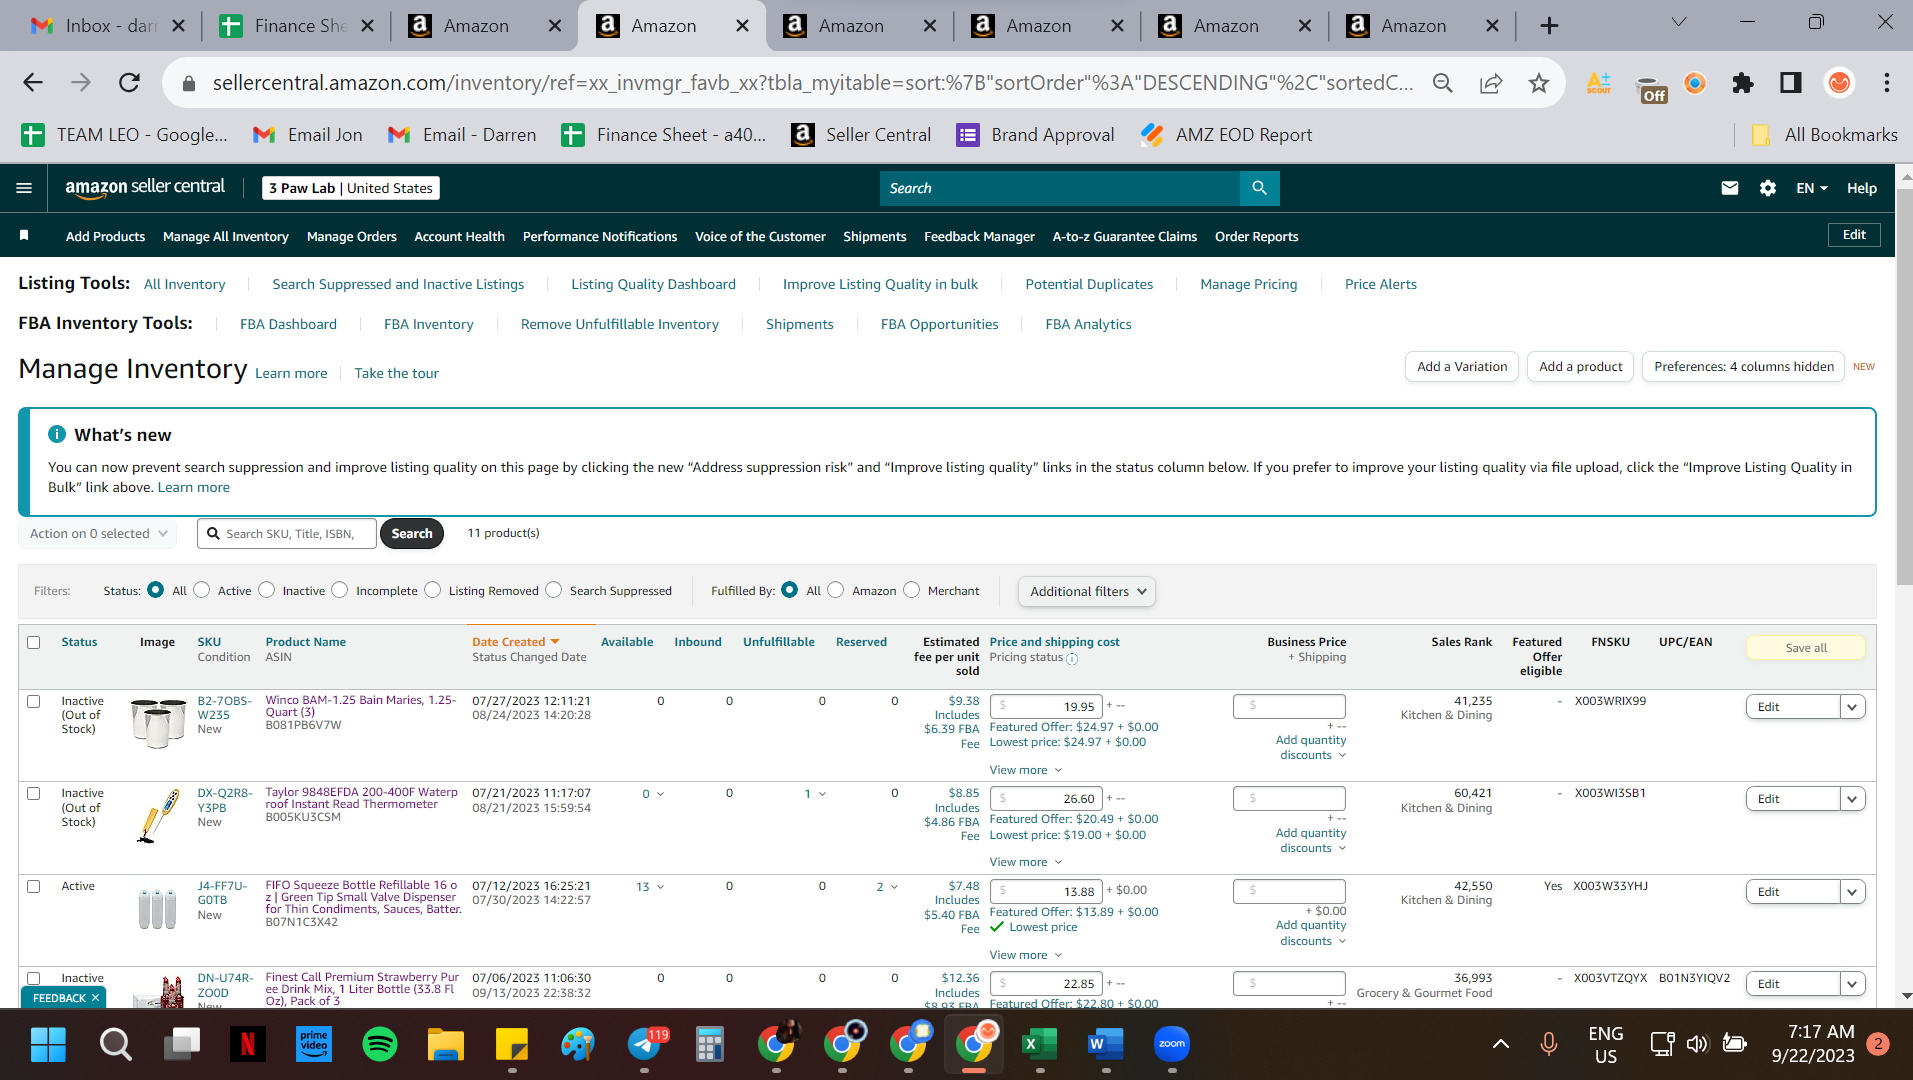This screenshot has width=1913, height=1080.
Task: Open Spotify from the taskbar
Action: 379,1044
